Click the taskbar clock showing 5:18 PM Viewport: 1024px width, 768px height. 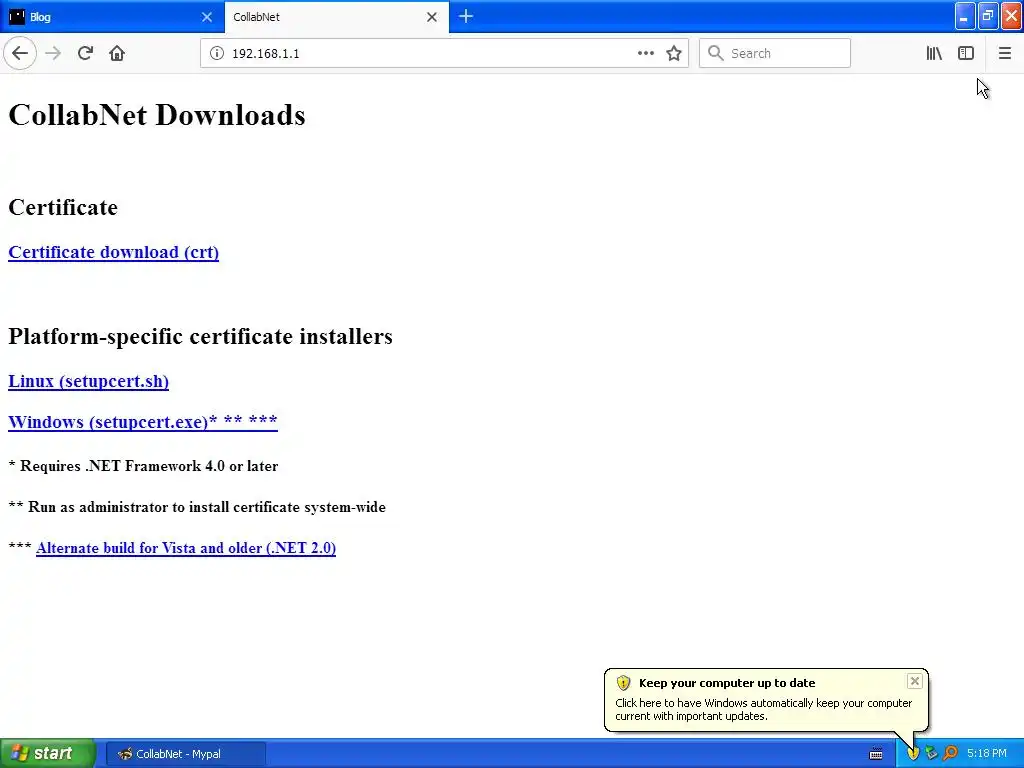tap(987, 754)
